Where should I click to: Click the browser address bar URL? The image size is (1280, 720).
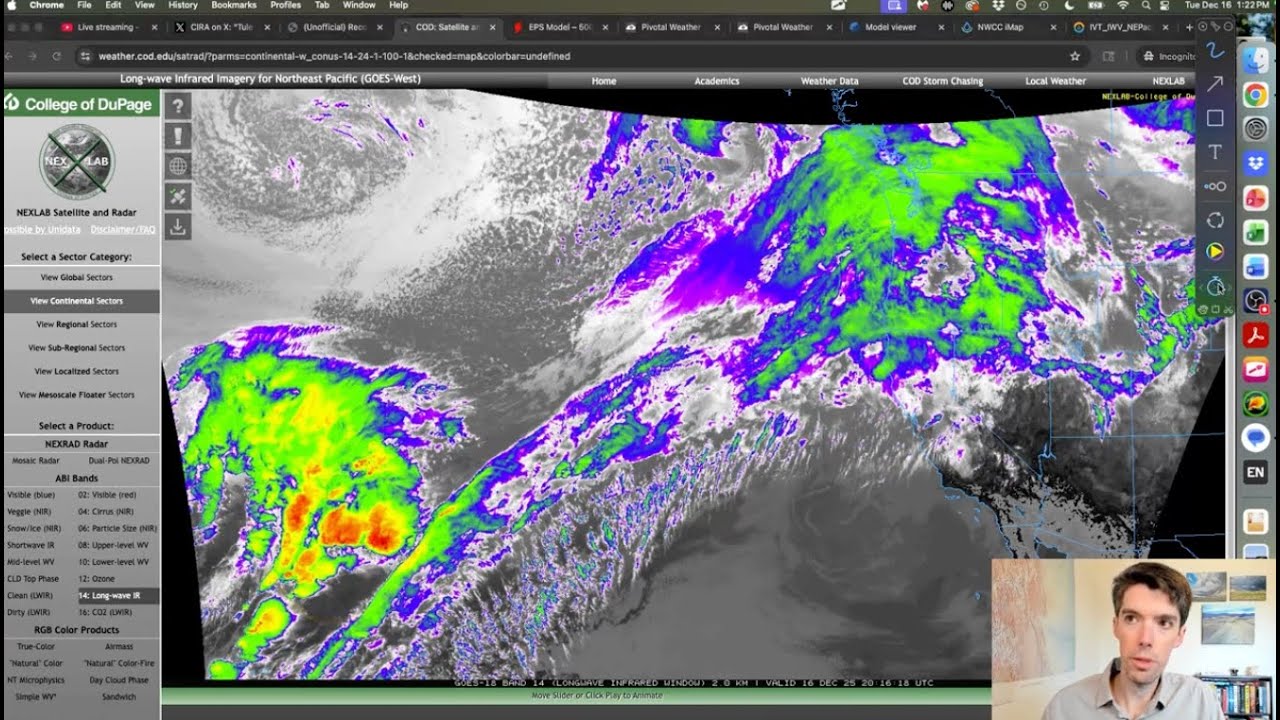click(334, 56)
